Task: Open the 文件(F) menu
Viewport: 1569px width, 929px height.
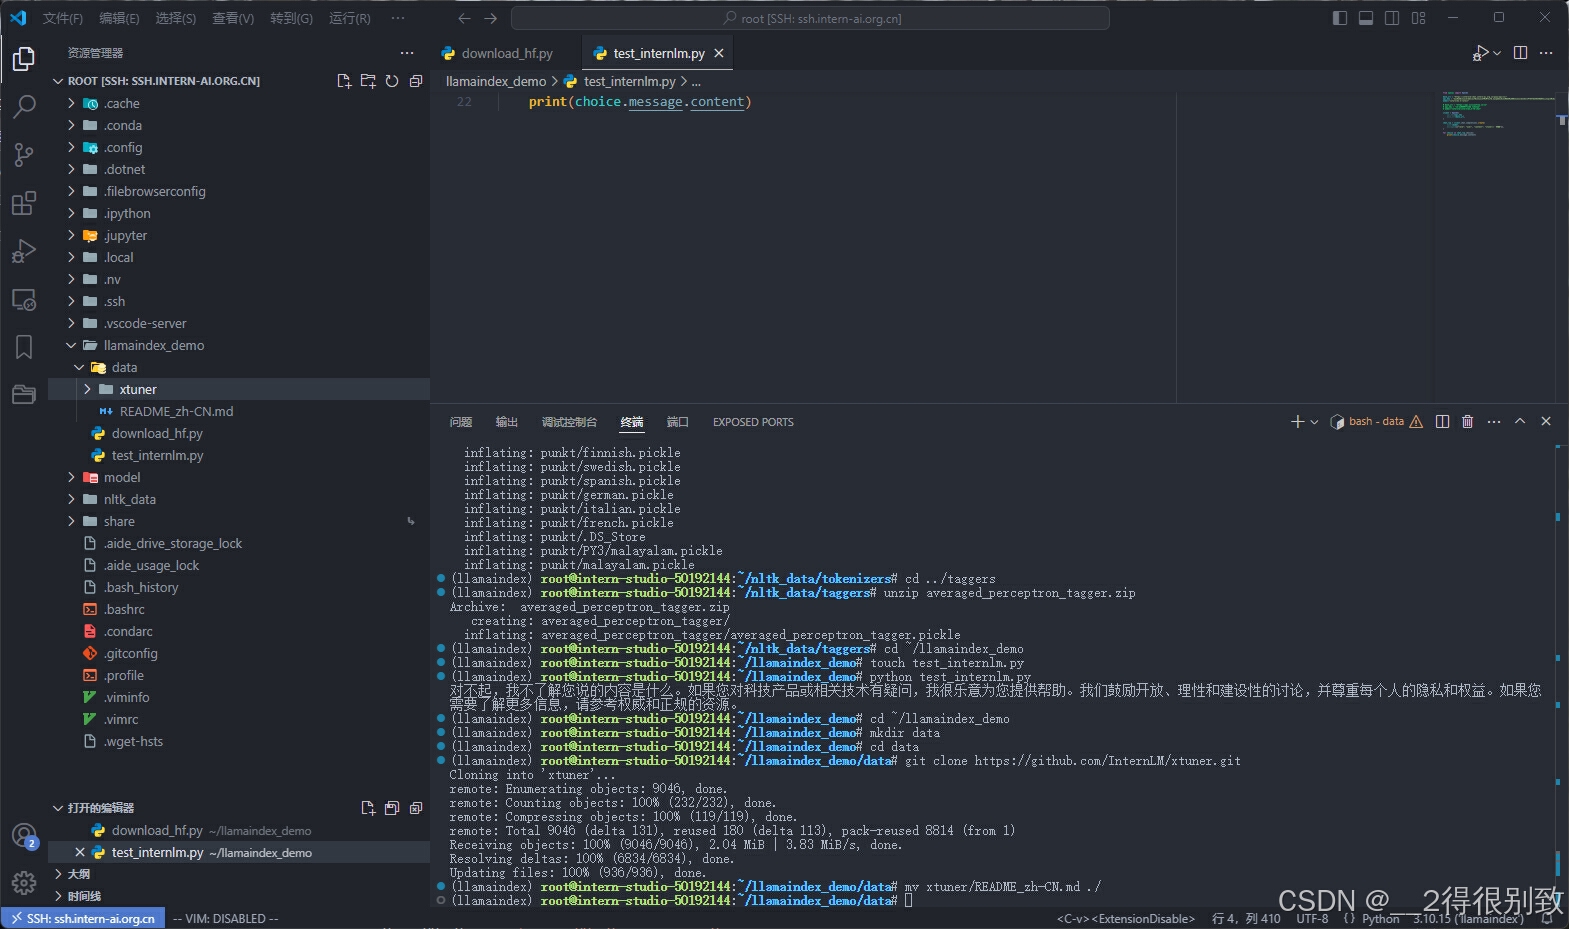Action: [x=62, y=18]
